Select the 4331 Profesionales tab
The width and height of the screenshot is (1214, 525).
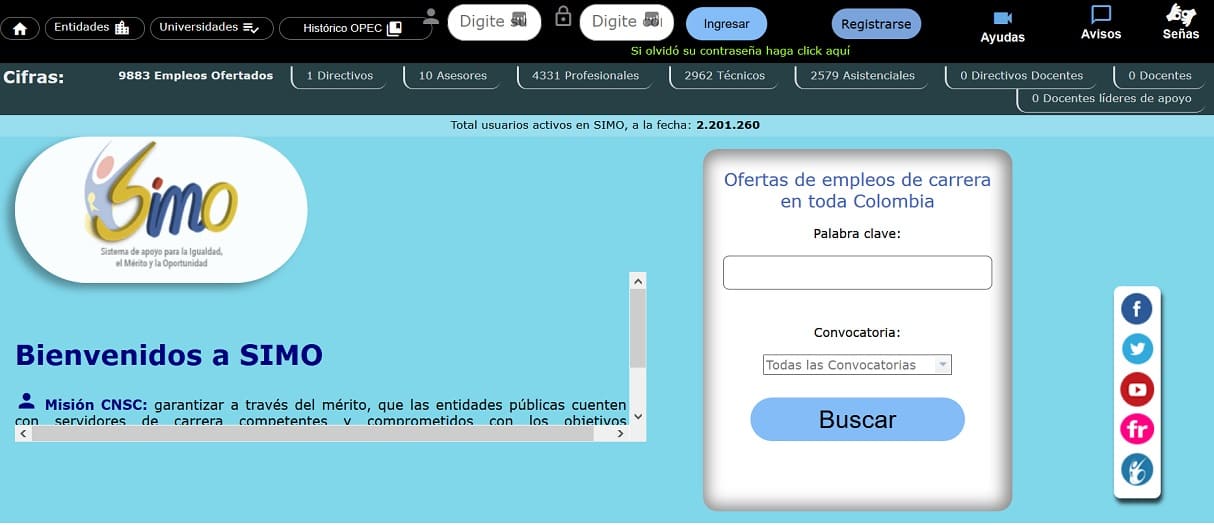tap(586, 76)
